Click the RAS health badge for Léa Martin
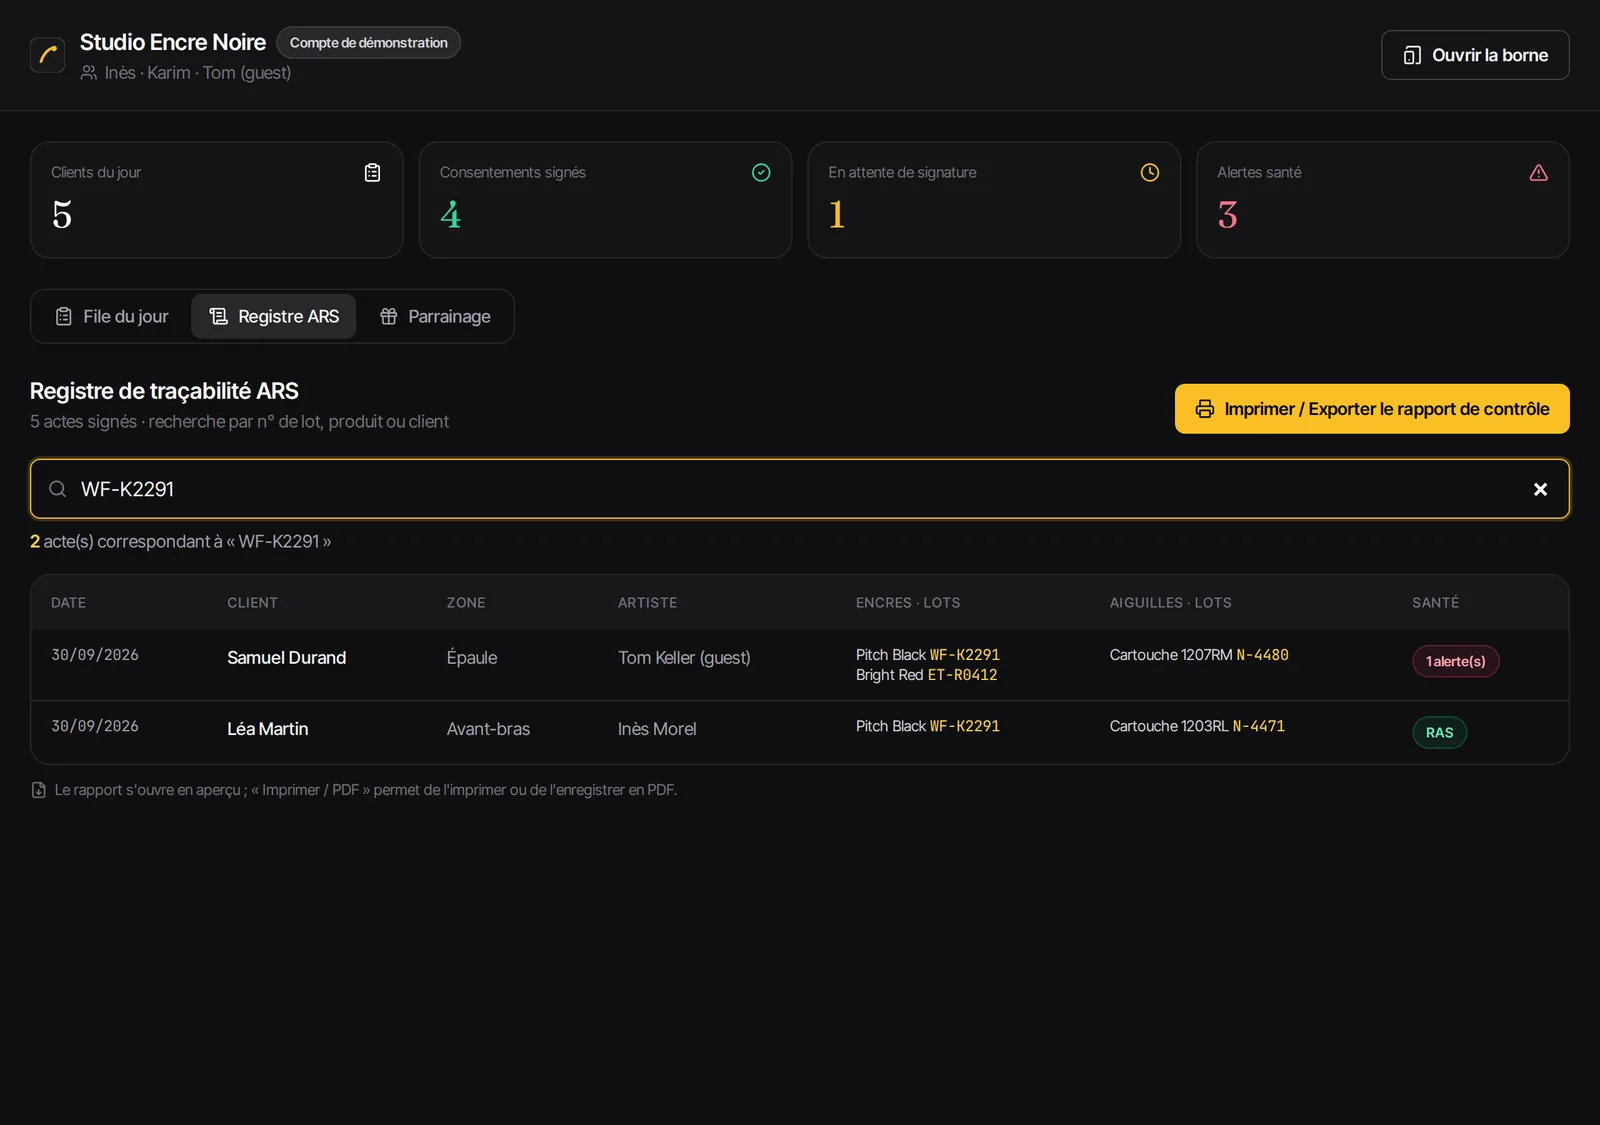The image size is (1600, 1125). [1439, 733]
